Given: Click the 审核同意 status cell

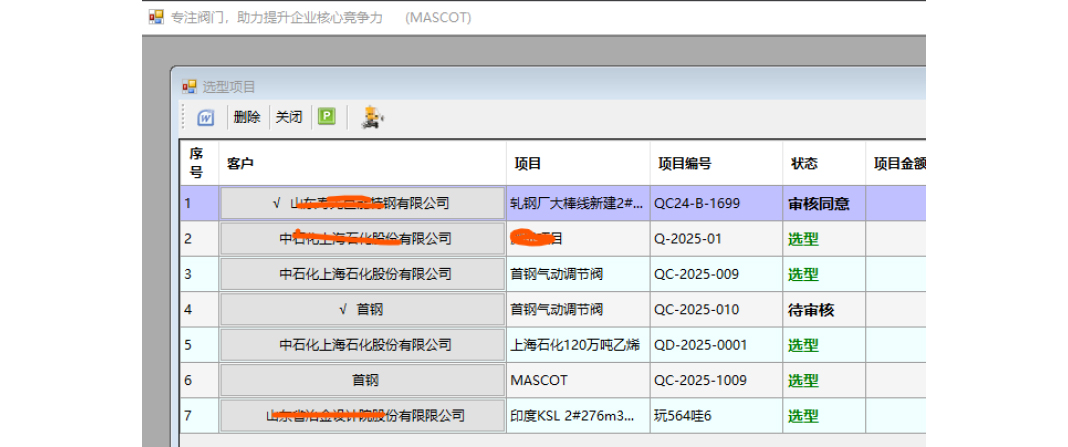Looking at the screenshot, I should (824, 203).
